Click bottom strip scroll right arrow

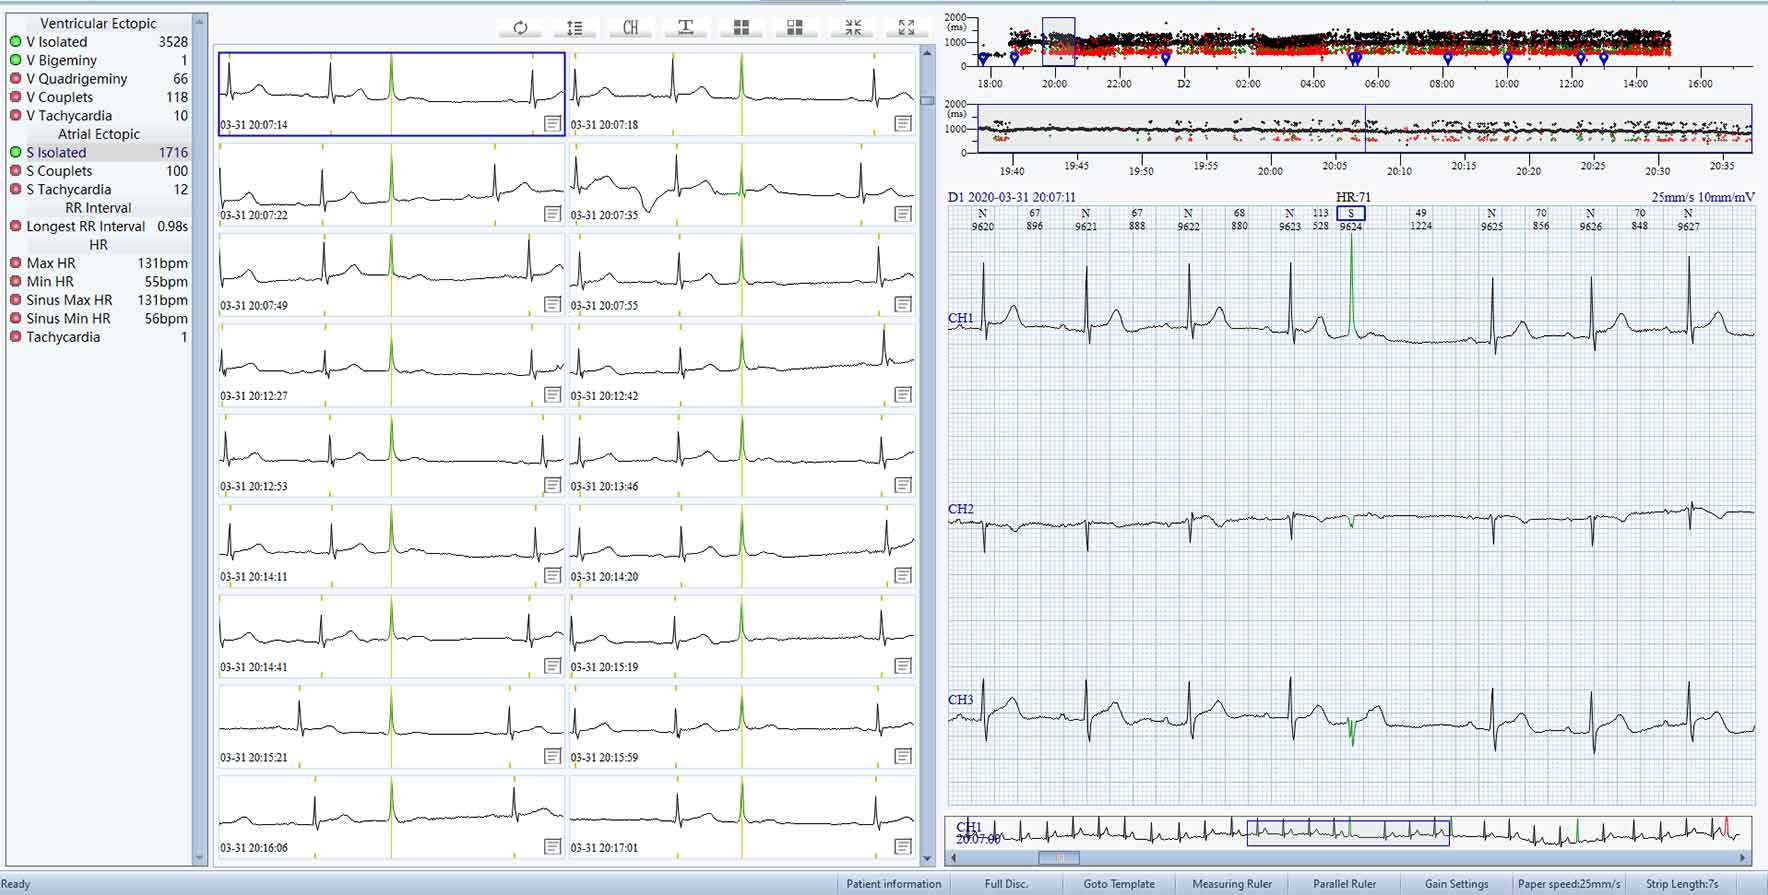[x=1744, y=857]
